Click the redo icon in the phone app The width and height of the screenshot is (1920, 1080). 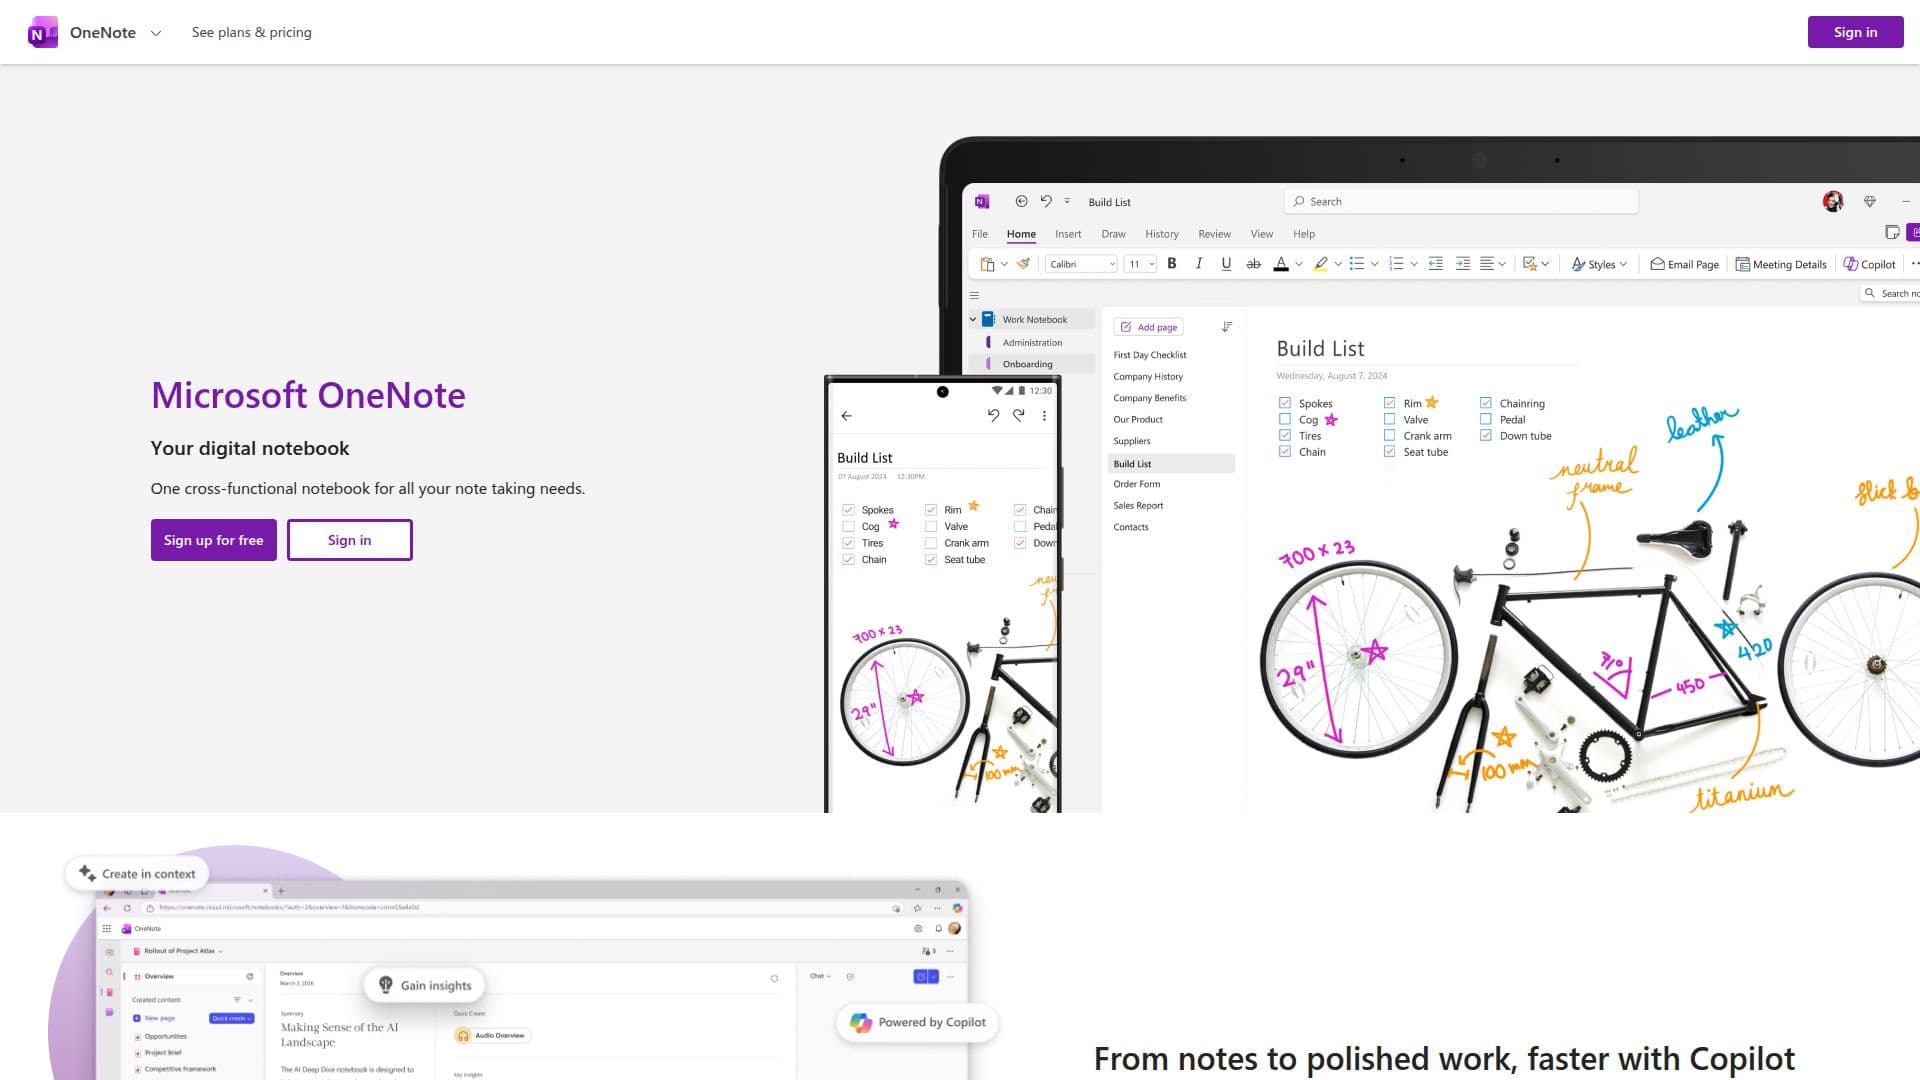[1018, 416]
